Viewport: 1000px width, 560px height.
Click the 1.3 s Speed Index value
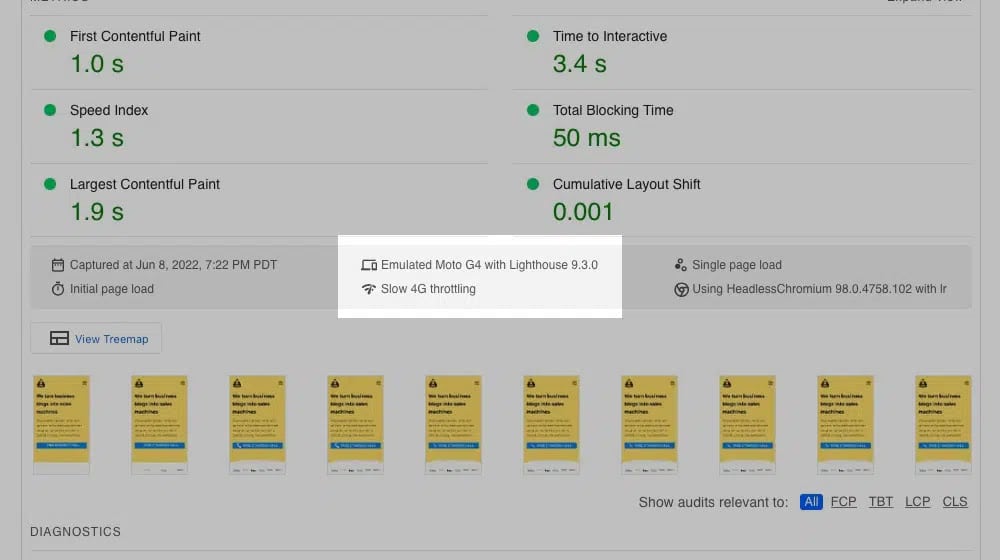click(x=97, y=138)
